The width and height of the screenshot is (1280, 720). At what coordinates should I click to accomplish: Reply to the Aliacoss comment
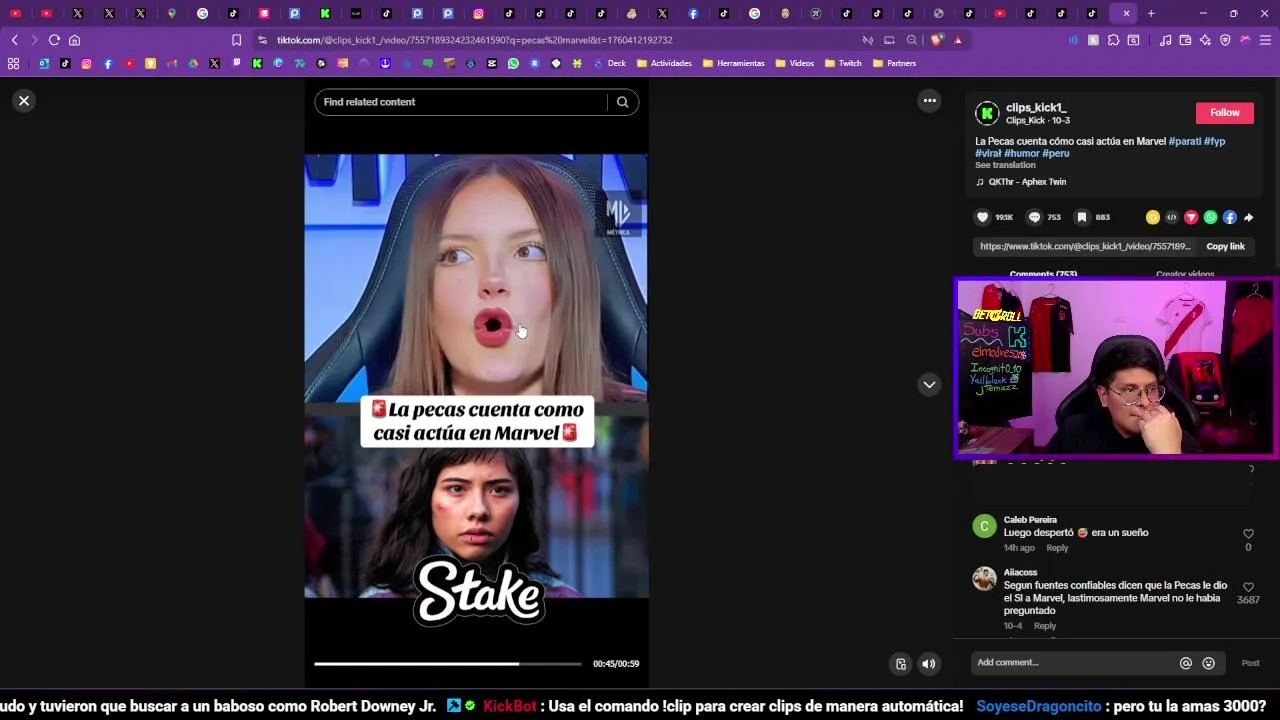pos(1045,626)
